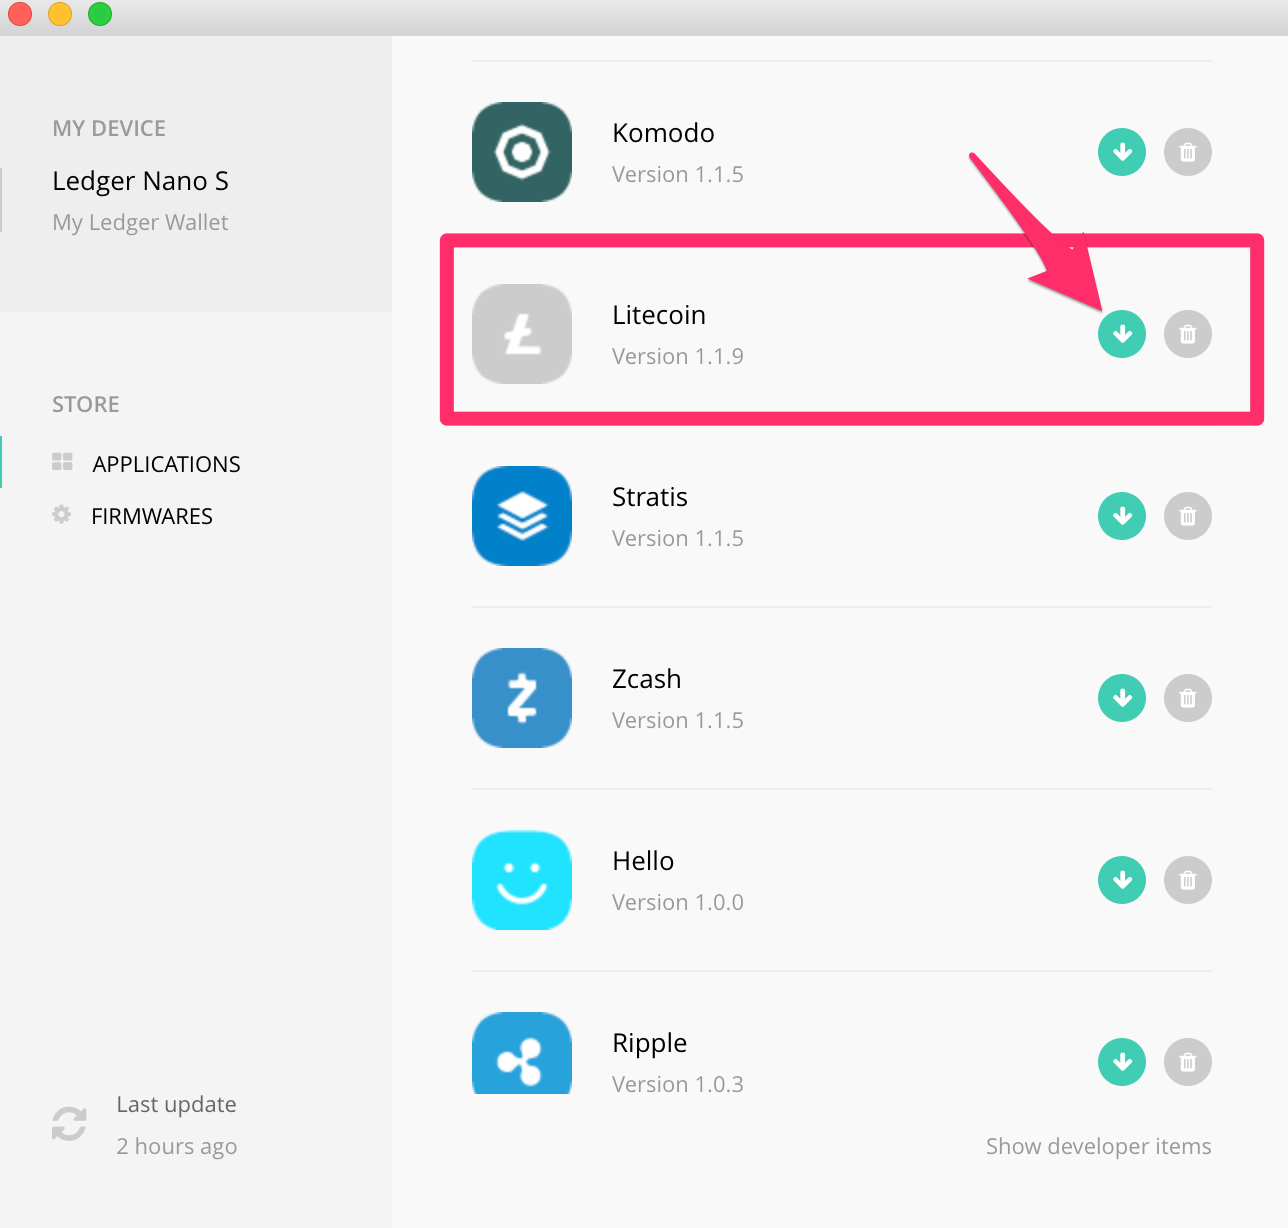Click the Stratis app name
The height and width of the screenshot is (1228, 1288).
tap(650, 497)
